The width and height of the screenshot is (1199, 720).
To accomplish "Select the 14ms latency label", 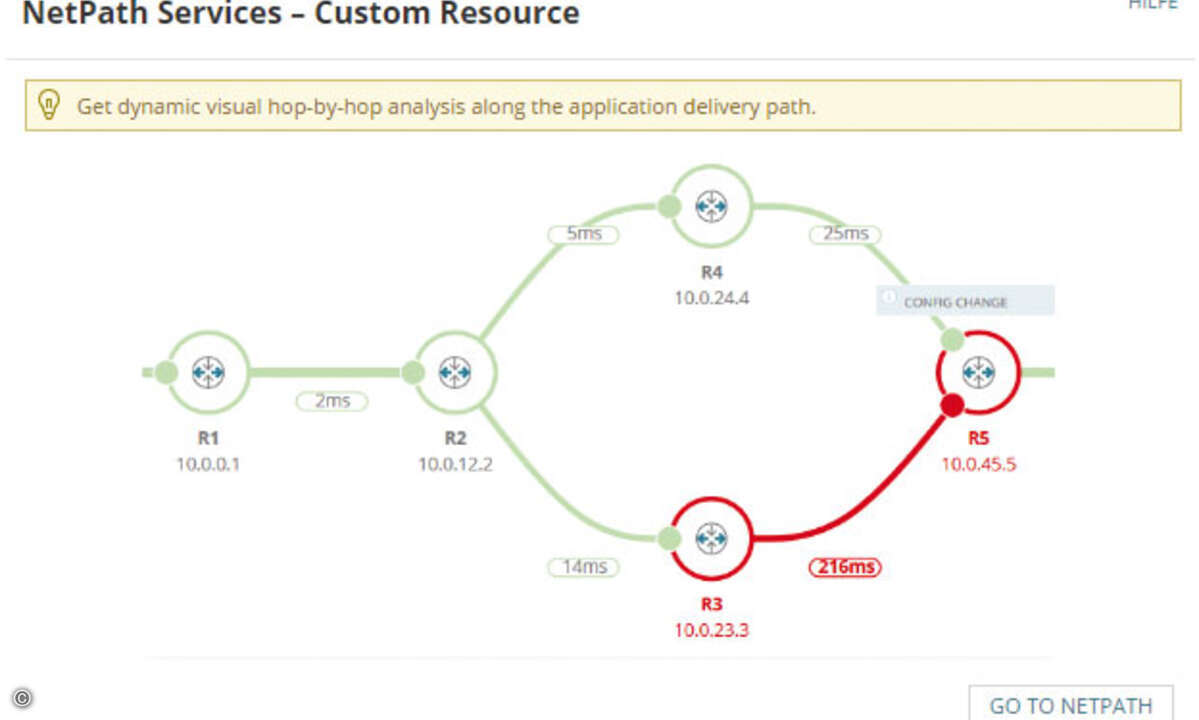I will click(x=583, y=567).
